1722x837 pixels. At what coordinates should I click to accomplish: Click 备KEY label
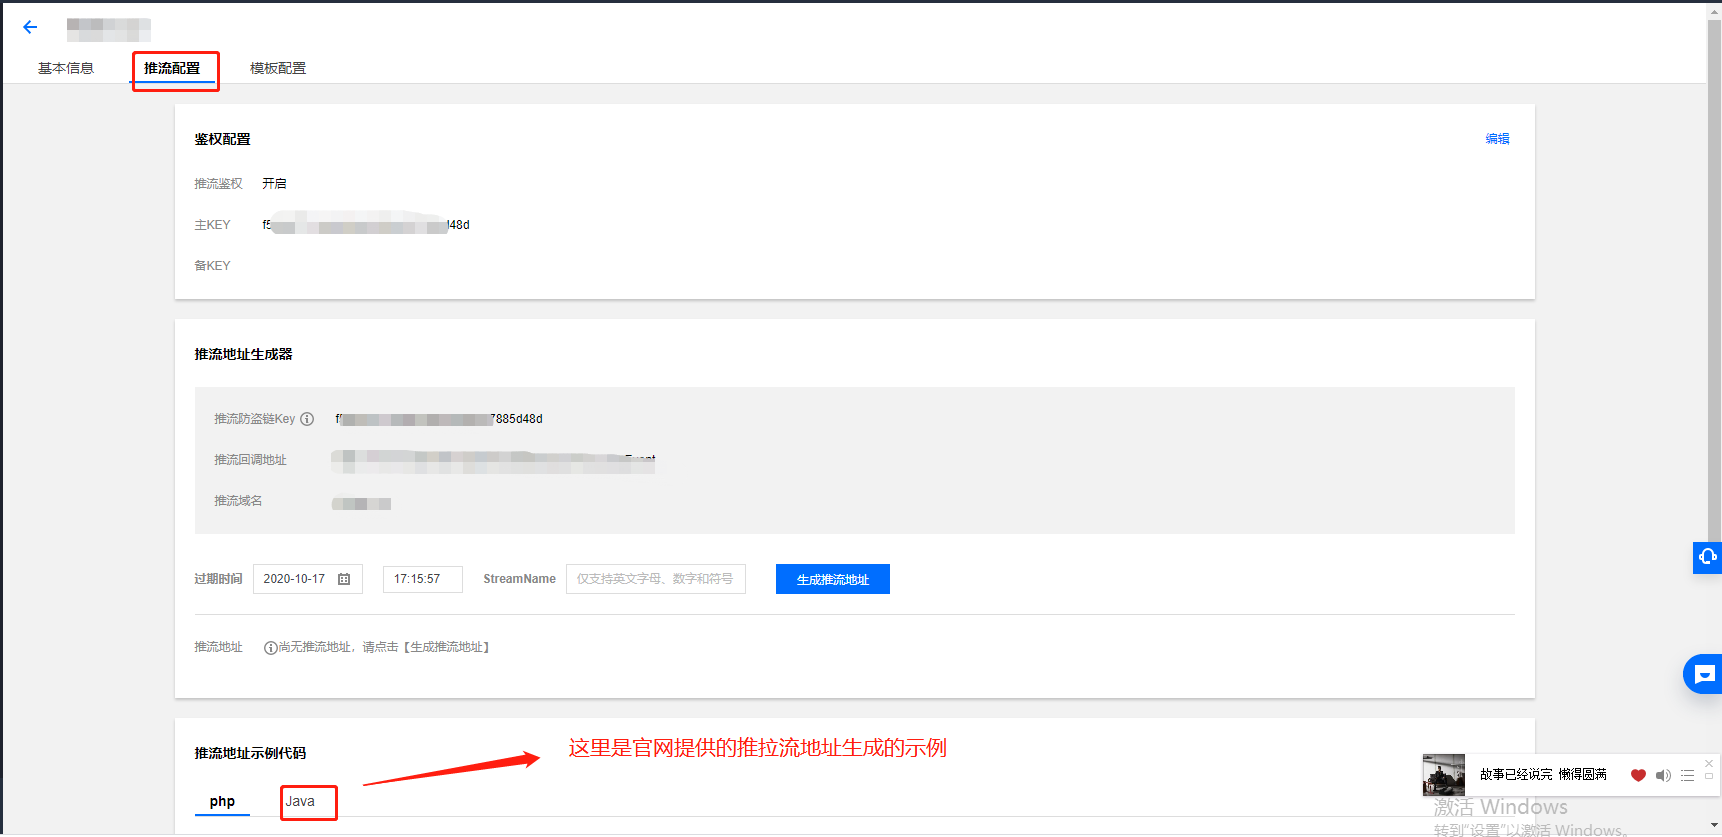pyautogui.click(x=212, y=266)
